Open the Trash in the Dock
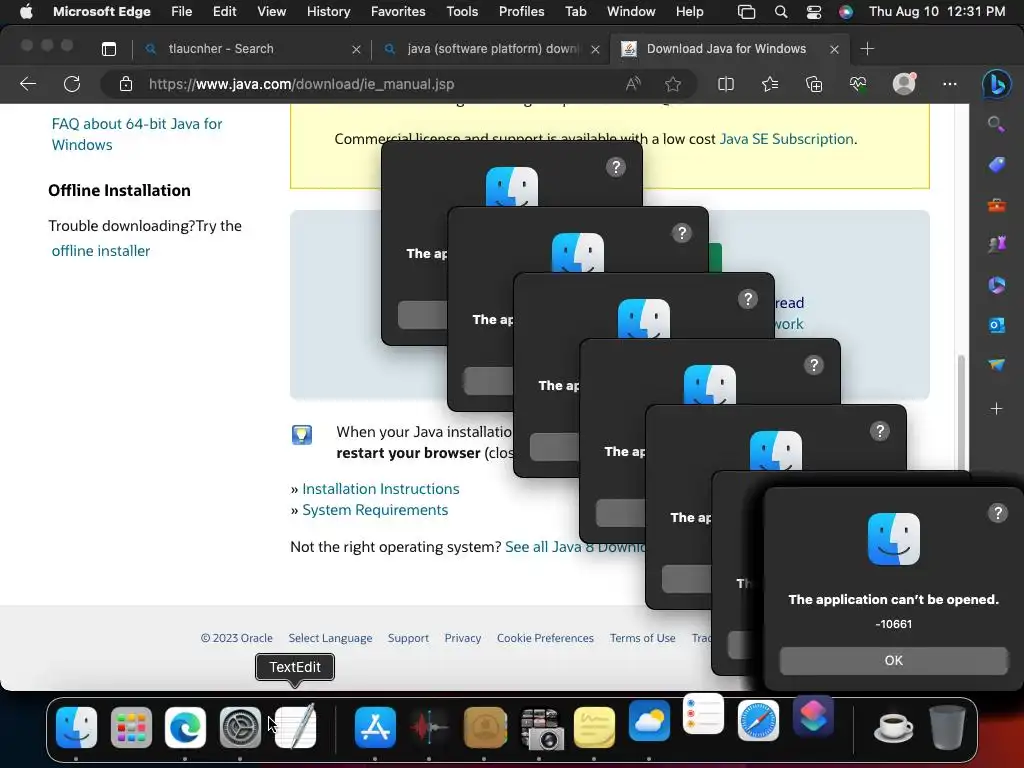Viewport: 1024px width, 768px height. coord(947,727)
